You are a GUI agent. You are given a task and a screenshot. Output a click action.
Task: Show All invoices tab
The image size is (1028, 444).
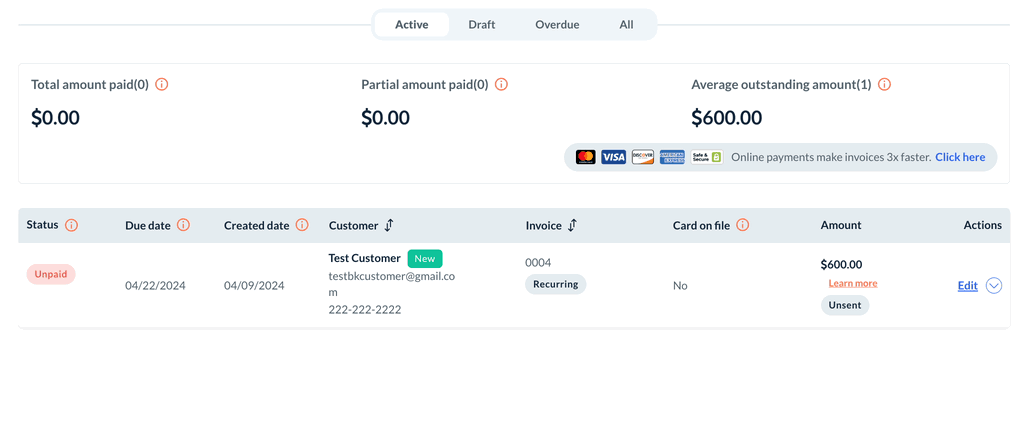click(626, 24)
